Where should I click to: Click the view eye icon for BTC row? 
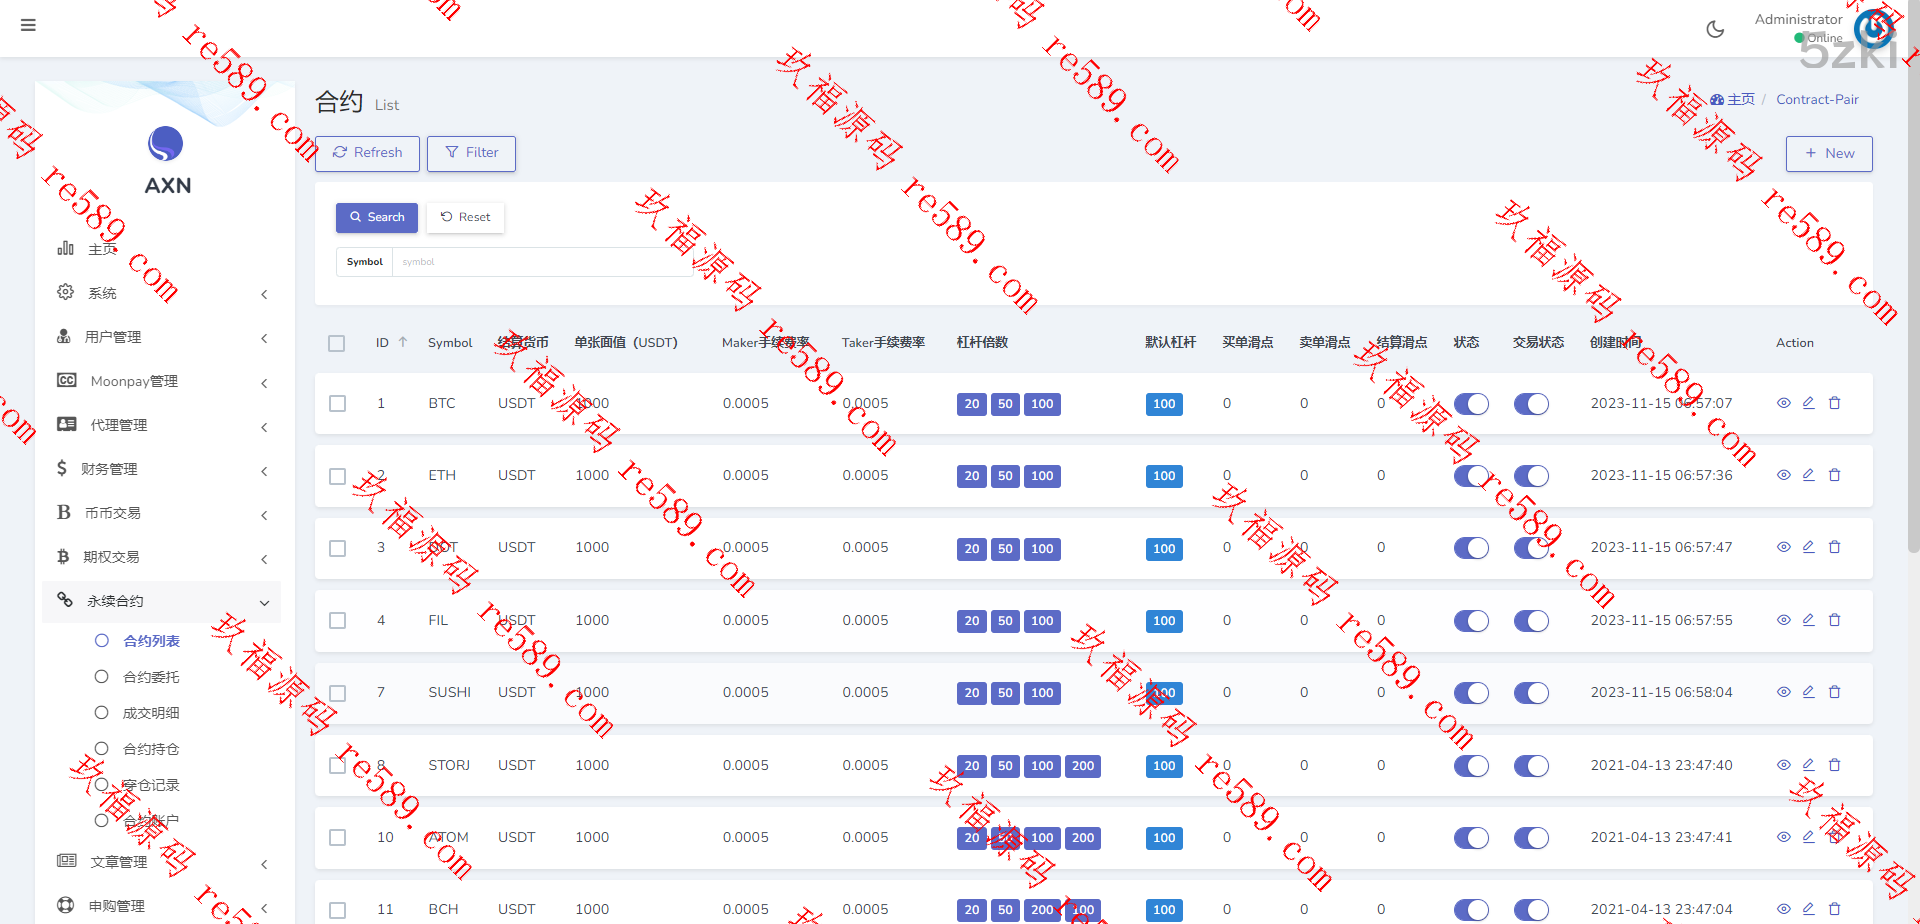(1783, 403)
